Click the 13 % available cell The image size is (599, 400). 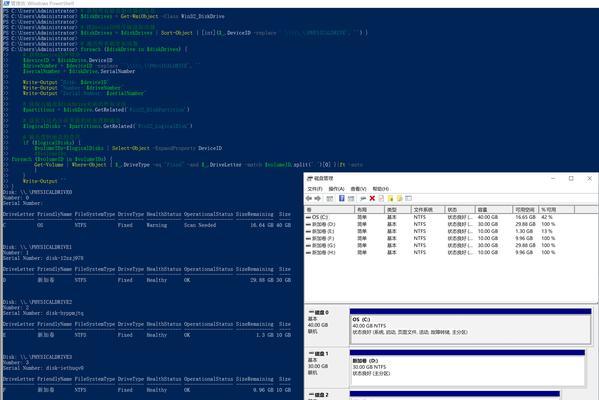(547, 231)
